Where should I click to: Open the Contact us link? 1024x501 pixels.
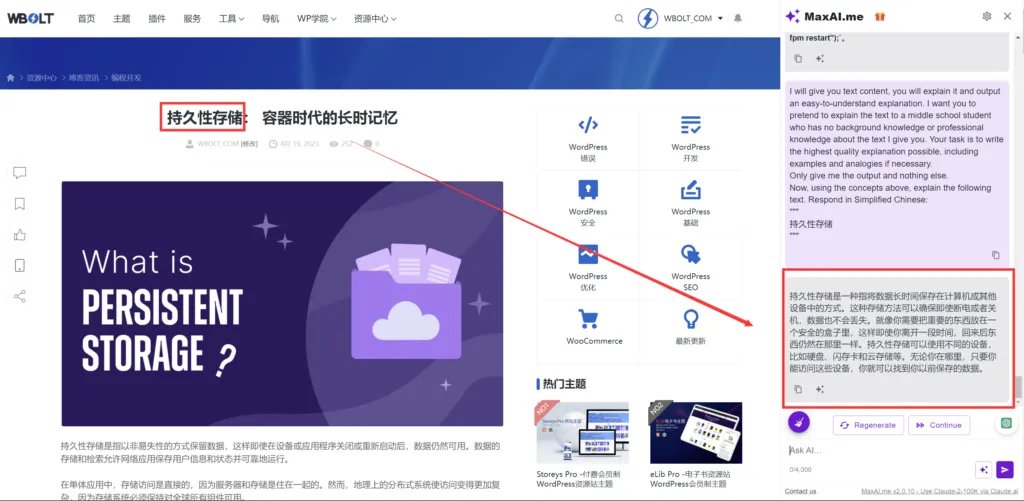(x=801, y=491)
